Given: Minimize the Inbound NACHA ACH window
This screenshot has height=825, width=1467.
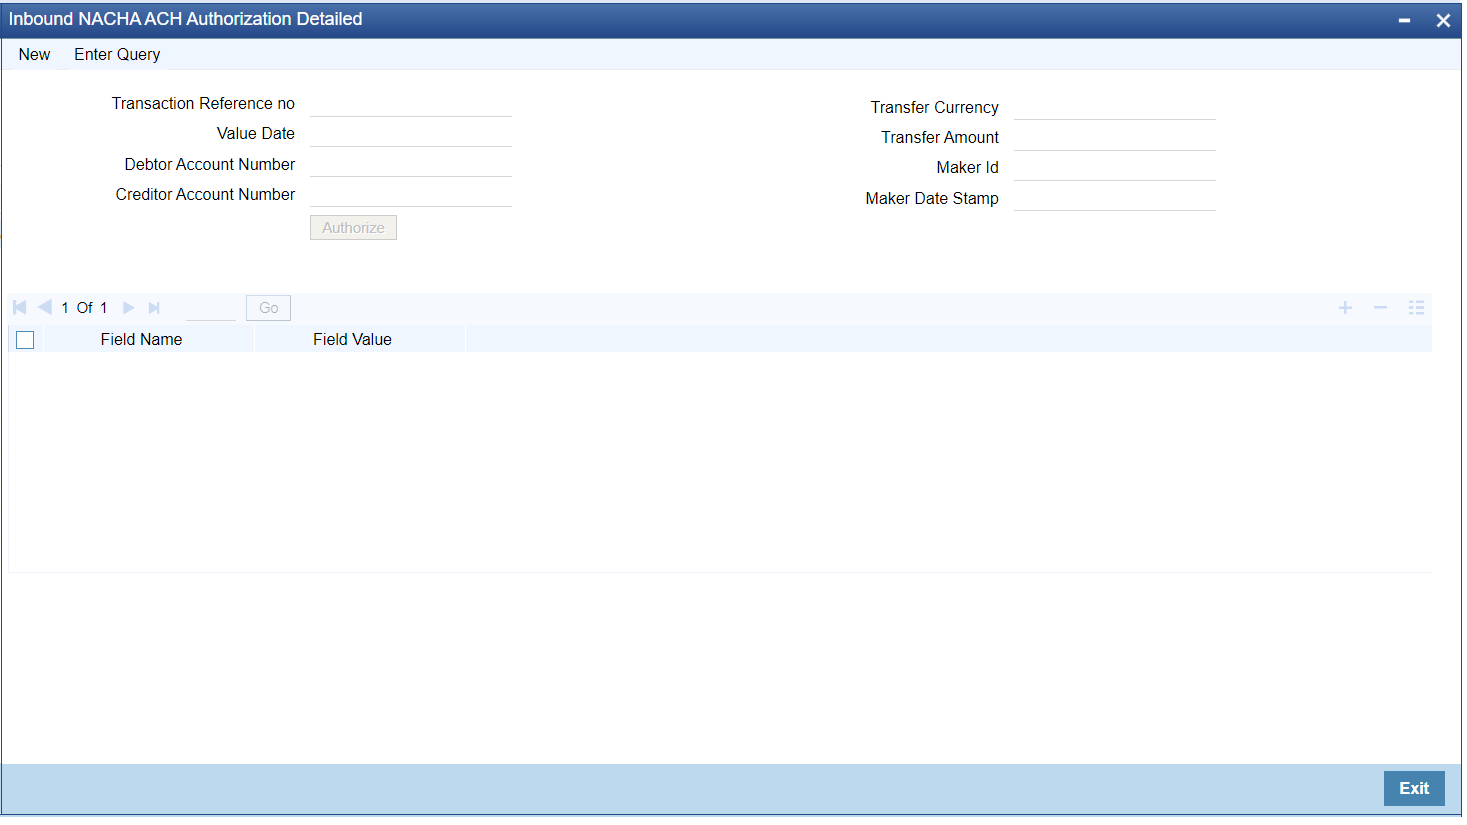Looking at the screenshot, I should (x=1404, y=20).
